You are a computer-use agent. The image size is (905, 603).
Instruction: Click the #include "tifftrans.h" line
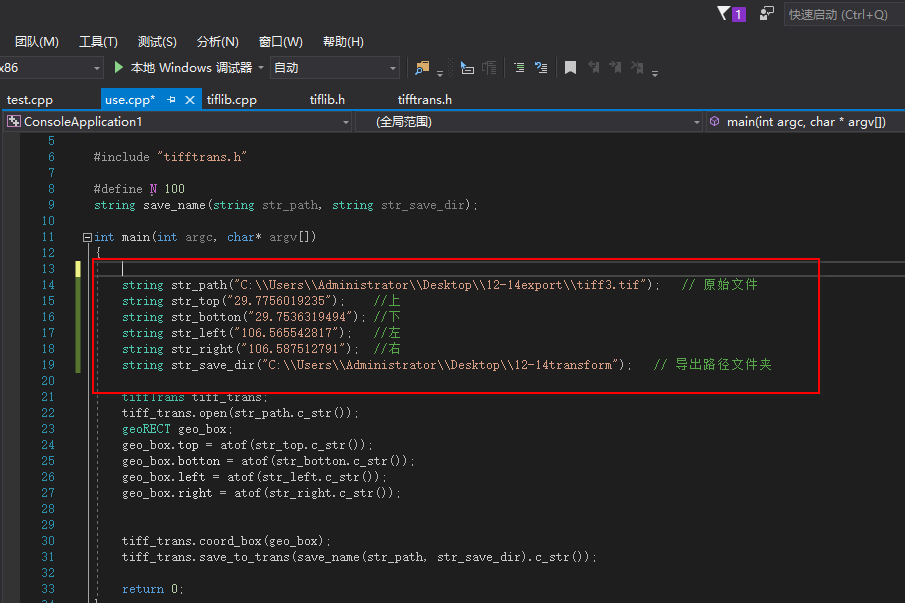(x=170, y=157)
